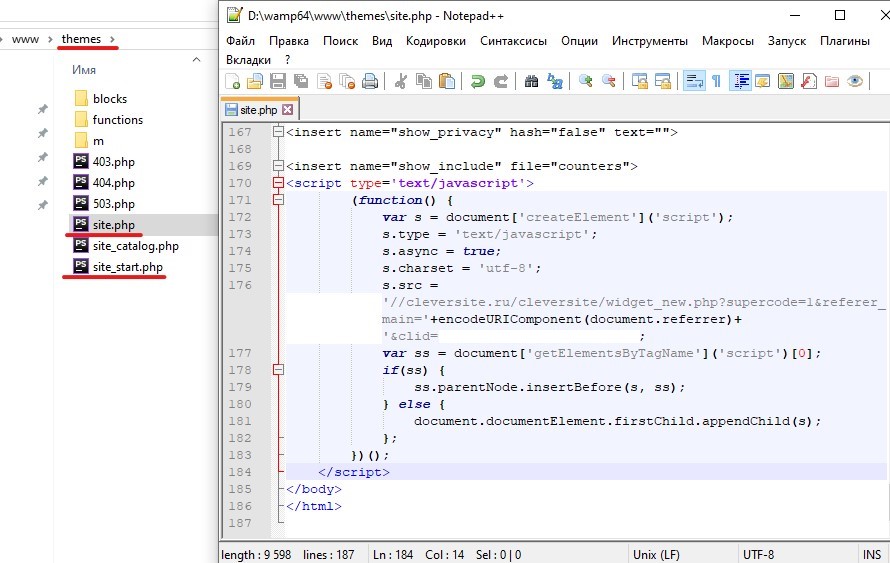Click the themes breadcrumb in path
890x563 pixels.
[x=81, y=39]
